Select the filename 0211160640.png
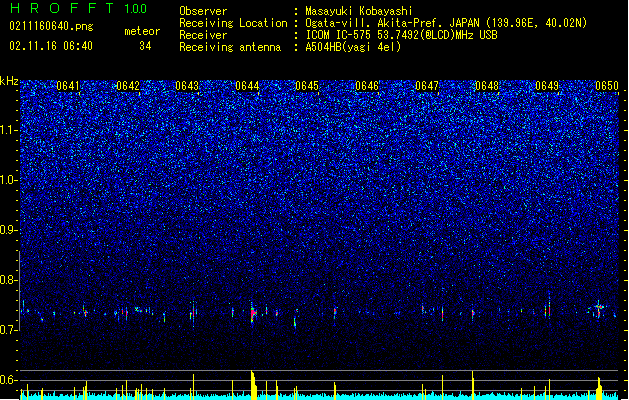Image resolution: width=629 pixels, height=400 pixels. coord(51,26)
